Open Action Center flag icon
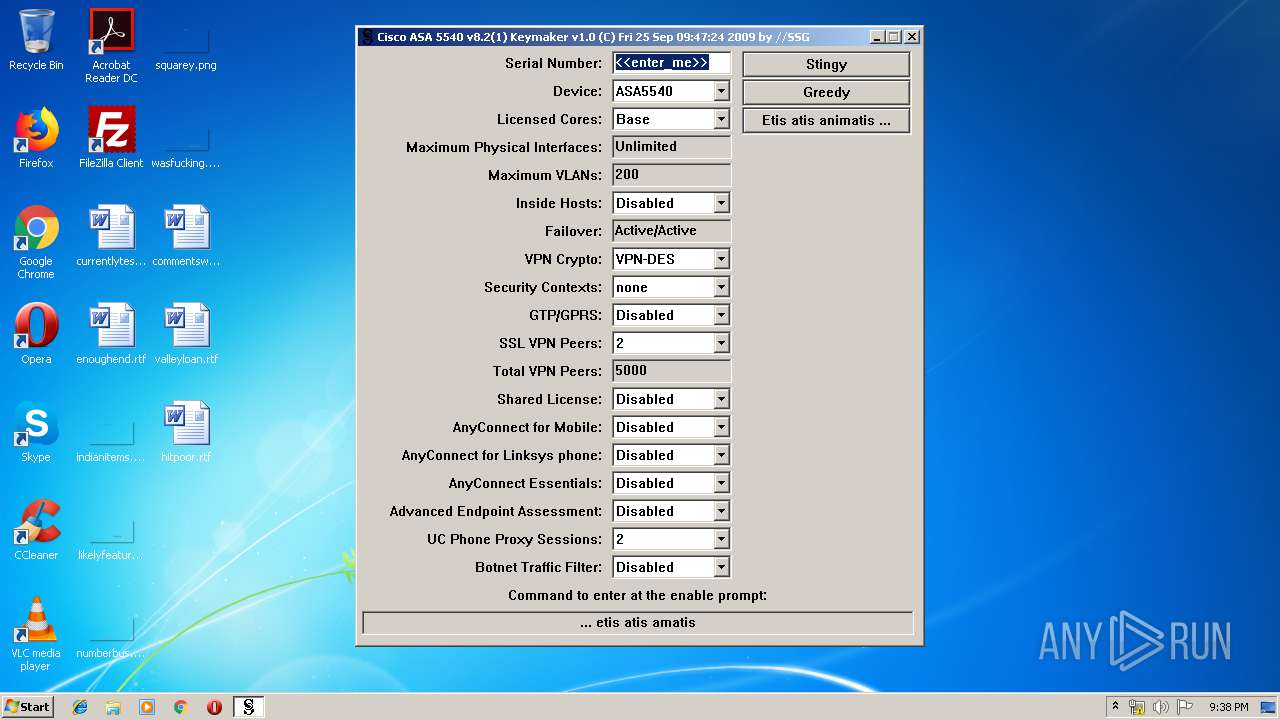1280x720 pixels. pos(1185,707)
